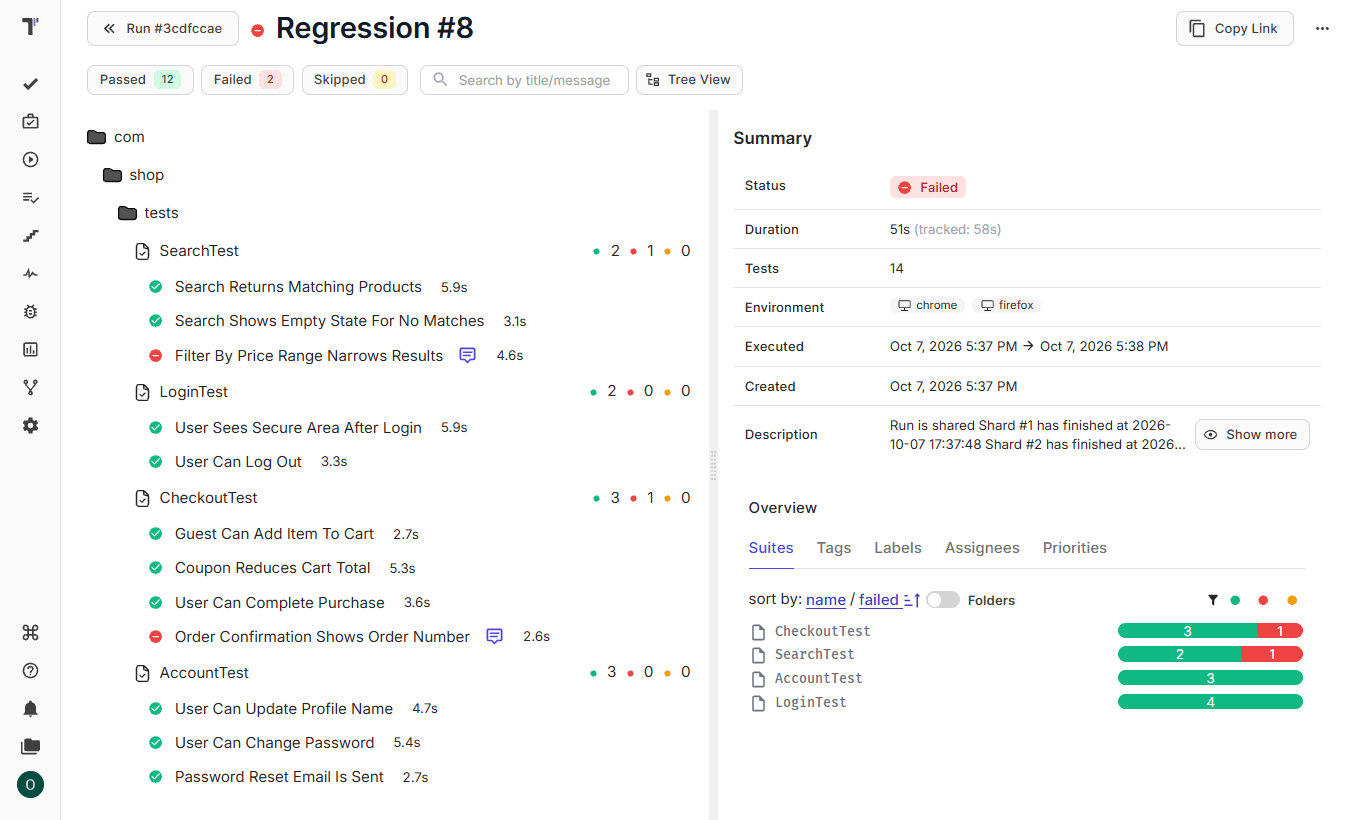1366x820 pixels.
Task: Open message icon on Filter By Price Range test
Action: (467, 355)
